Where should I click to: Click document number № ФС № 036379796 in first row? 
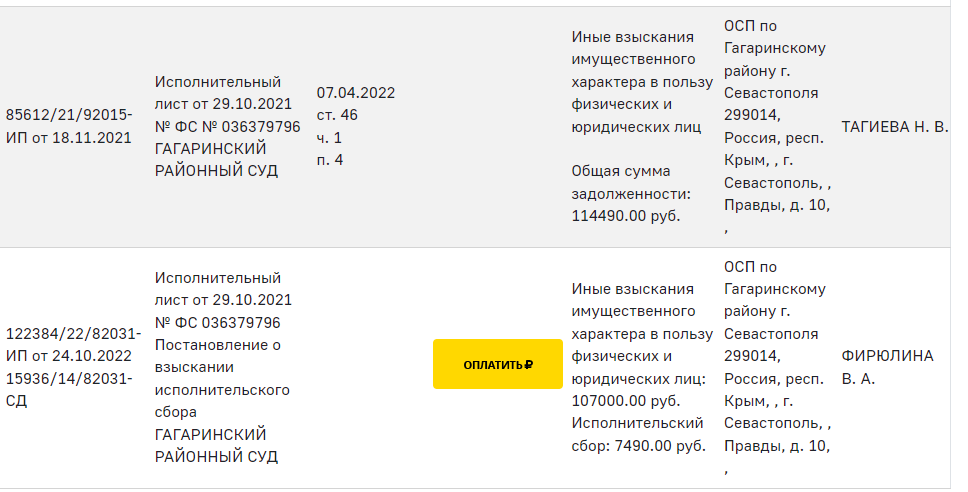click(227, 127)
